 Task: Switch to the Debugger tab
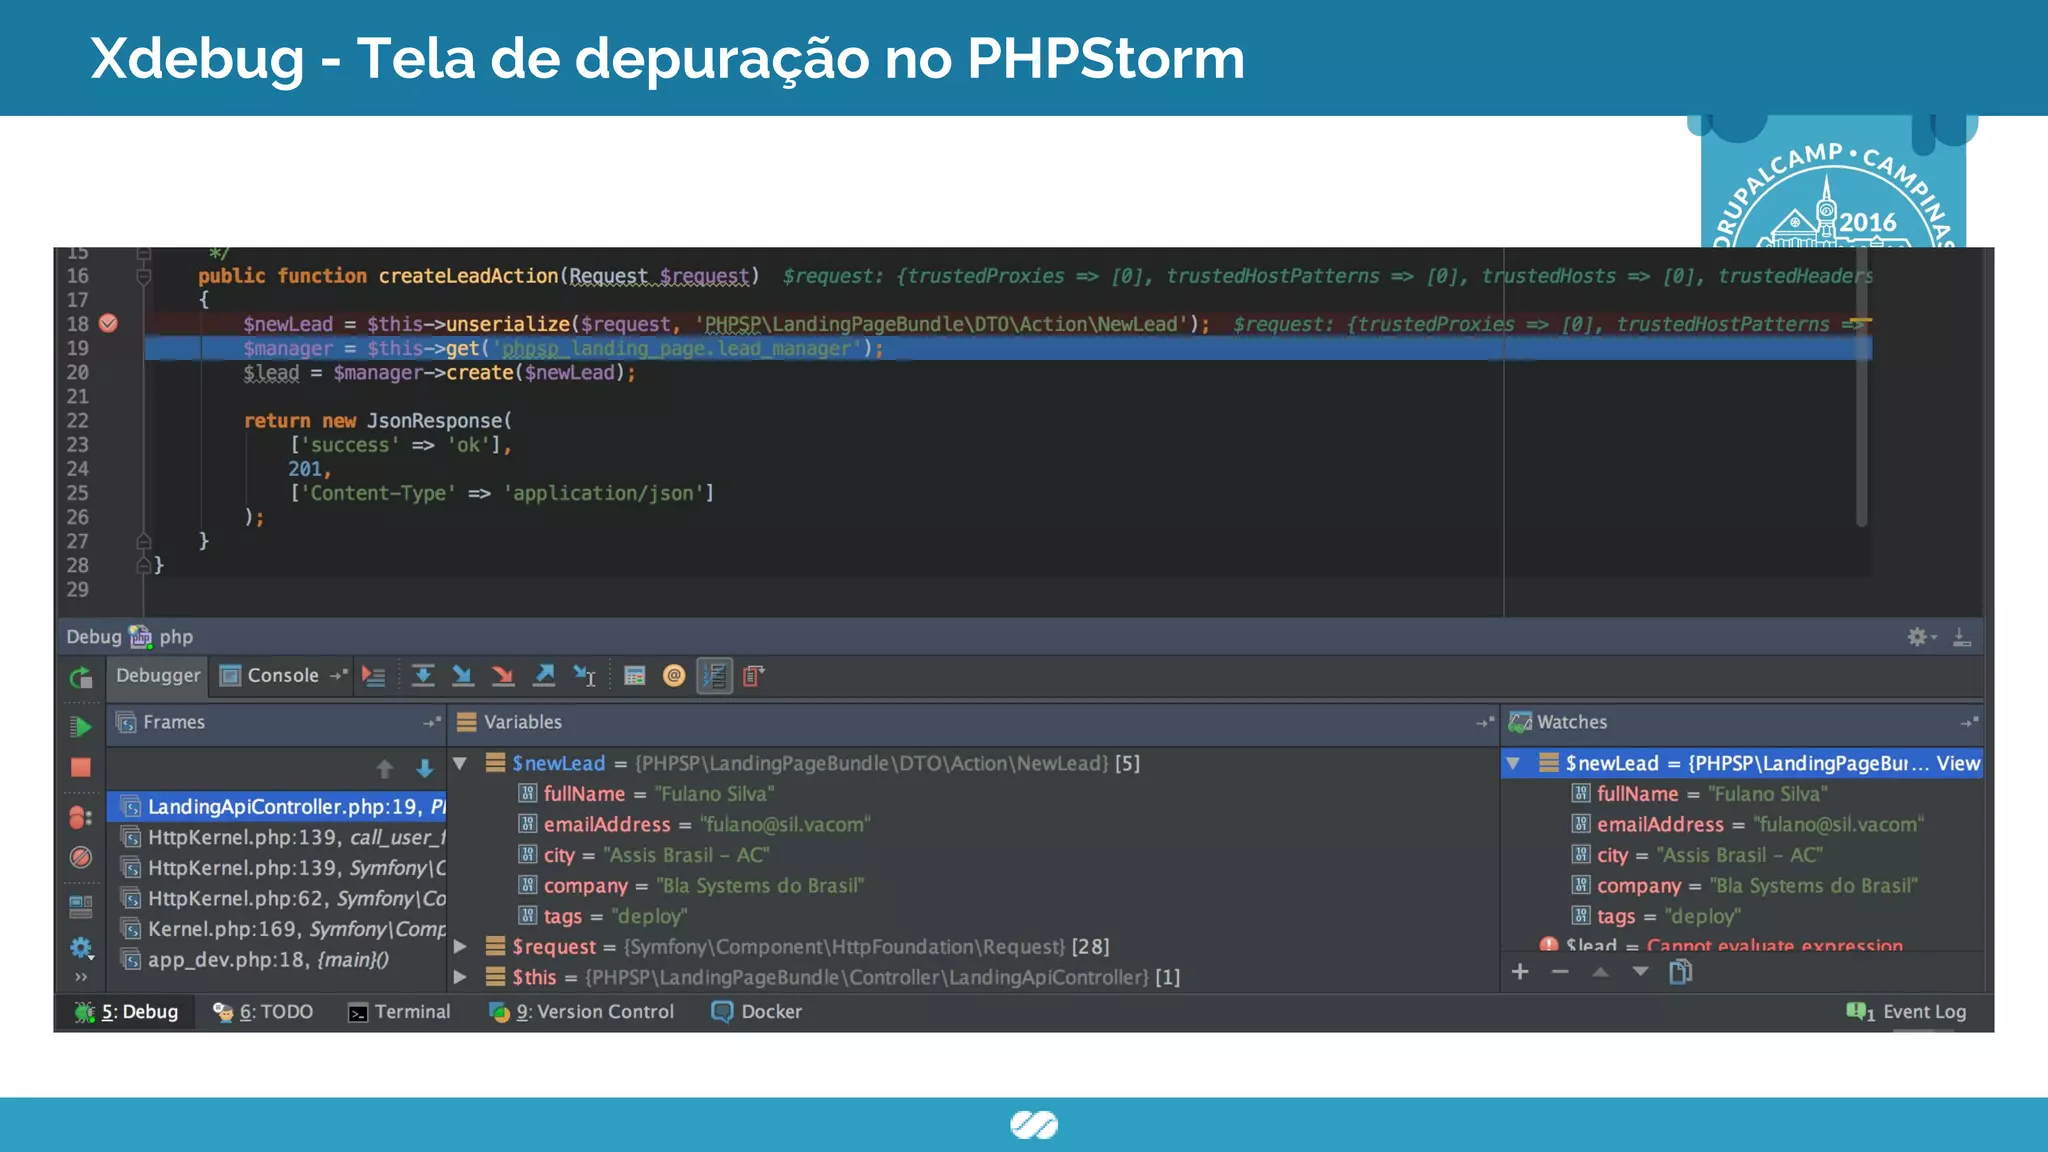pos(158,676)
